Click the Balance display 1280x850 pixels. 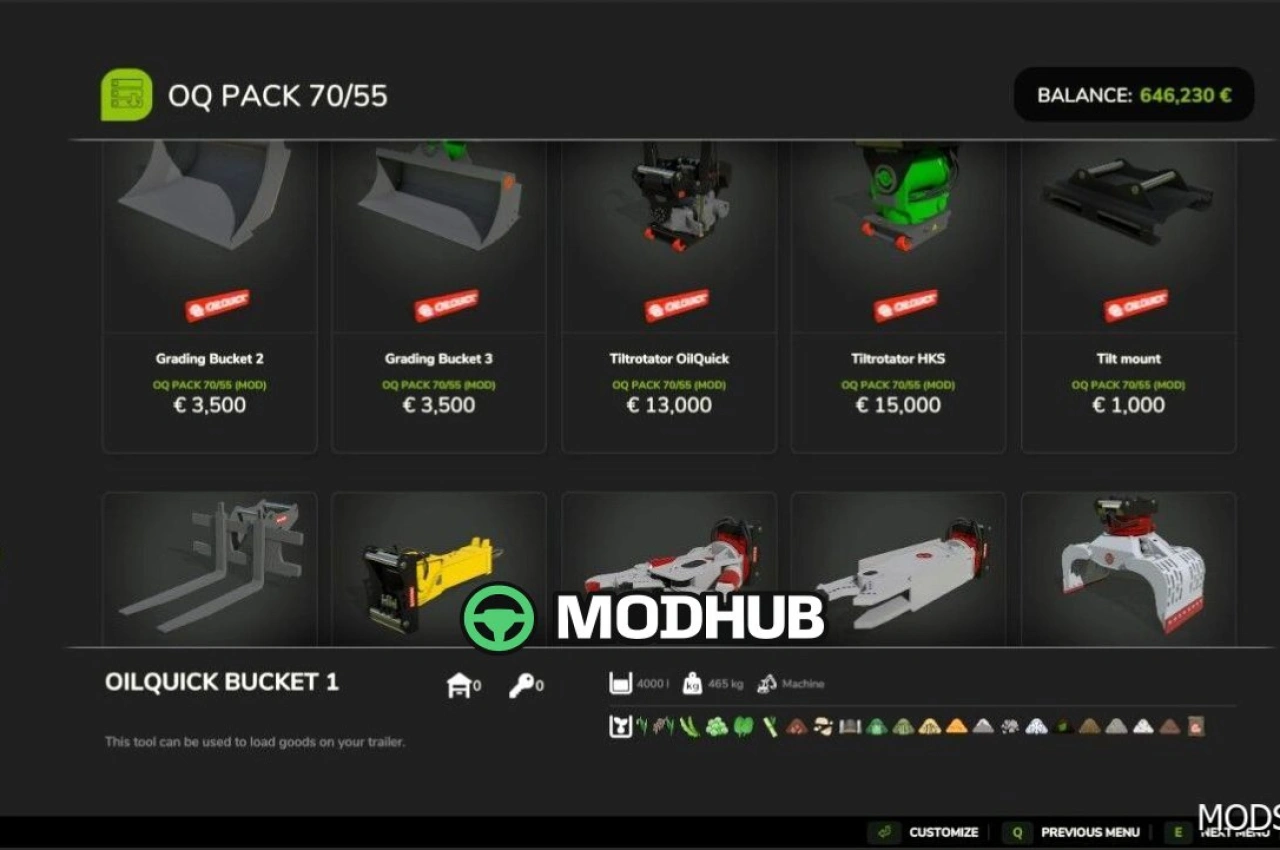[x=1134, y=95]
